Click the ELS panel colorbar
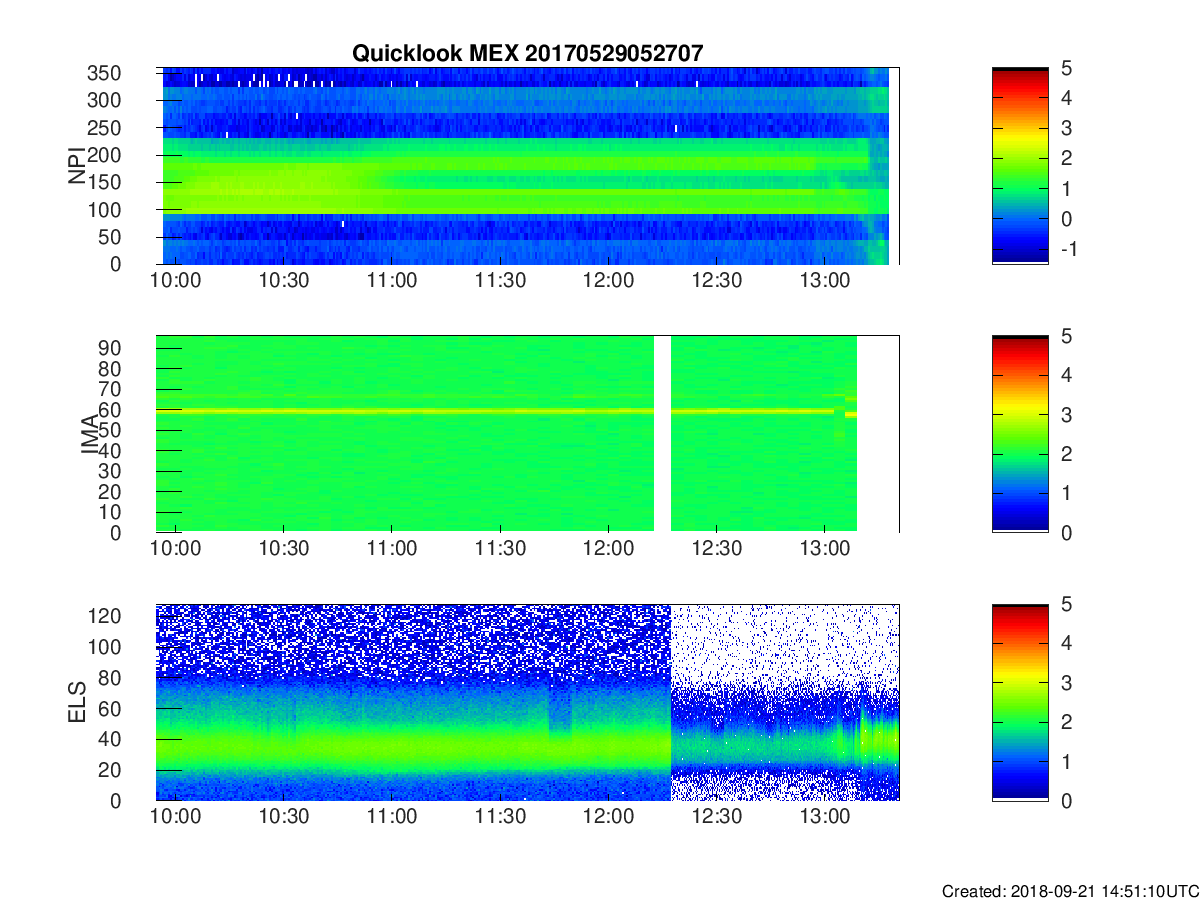1200x900 pixels. (1020, 702)
